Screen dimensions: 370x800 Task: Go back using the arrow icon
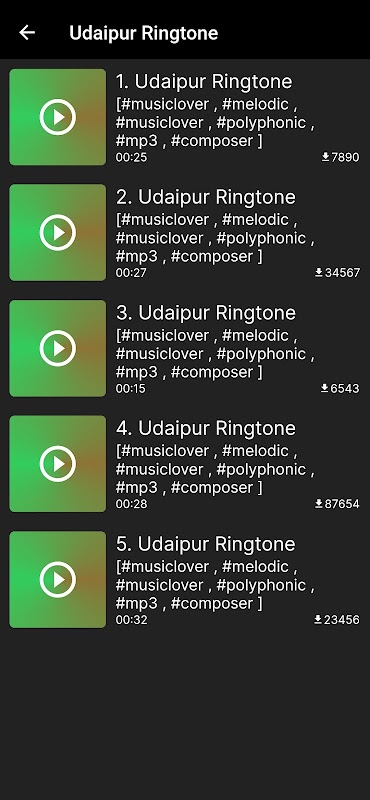tap(27, 33)
